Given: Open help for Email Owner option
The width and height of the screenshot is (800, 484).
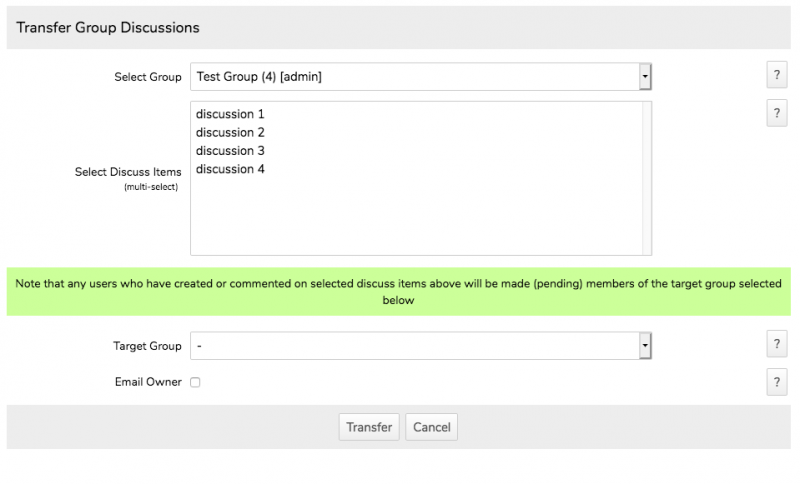Looking at the screenshot, I should tap(776, 381).
